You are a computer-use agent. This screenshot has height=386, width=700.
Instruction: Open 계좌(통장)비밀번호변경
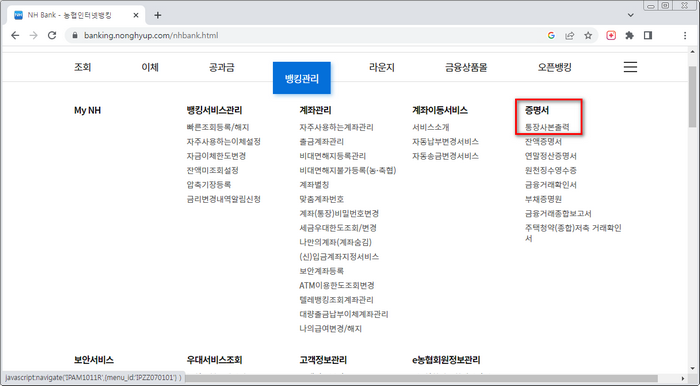[x=339, y=213]
